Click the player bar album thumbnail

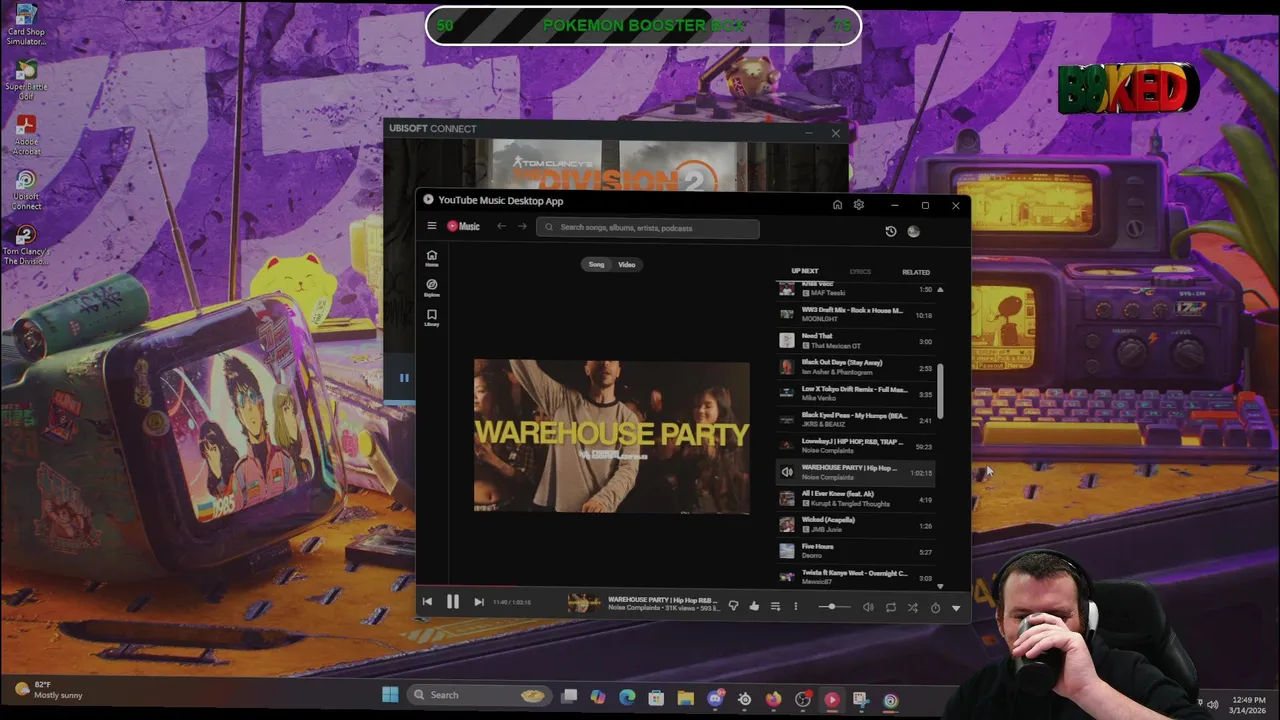coord(584,603)
